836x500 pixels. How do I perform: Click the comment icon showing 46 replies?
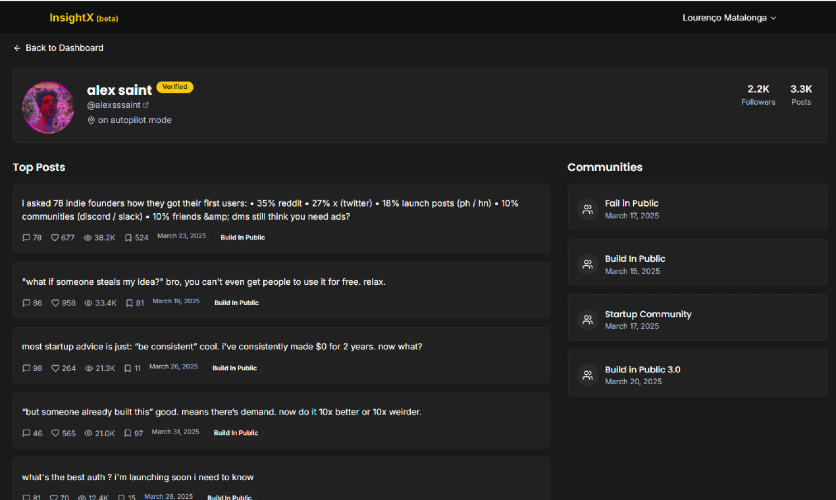point(26,433)
